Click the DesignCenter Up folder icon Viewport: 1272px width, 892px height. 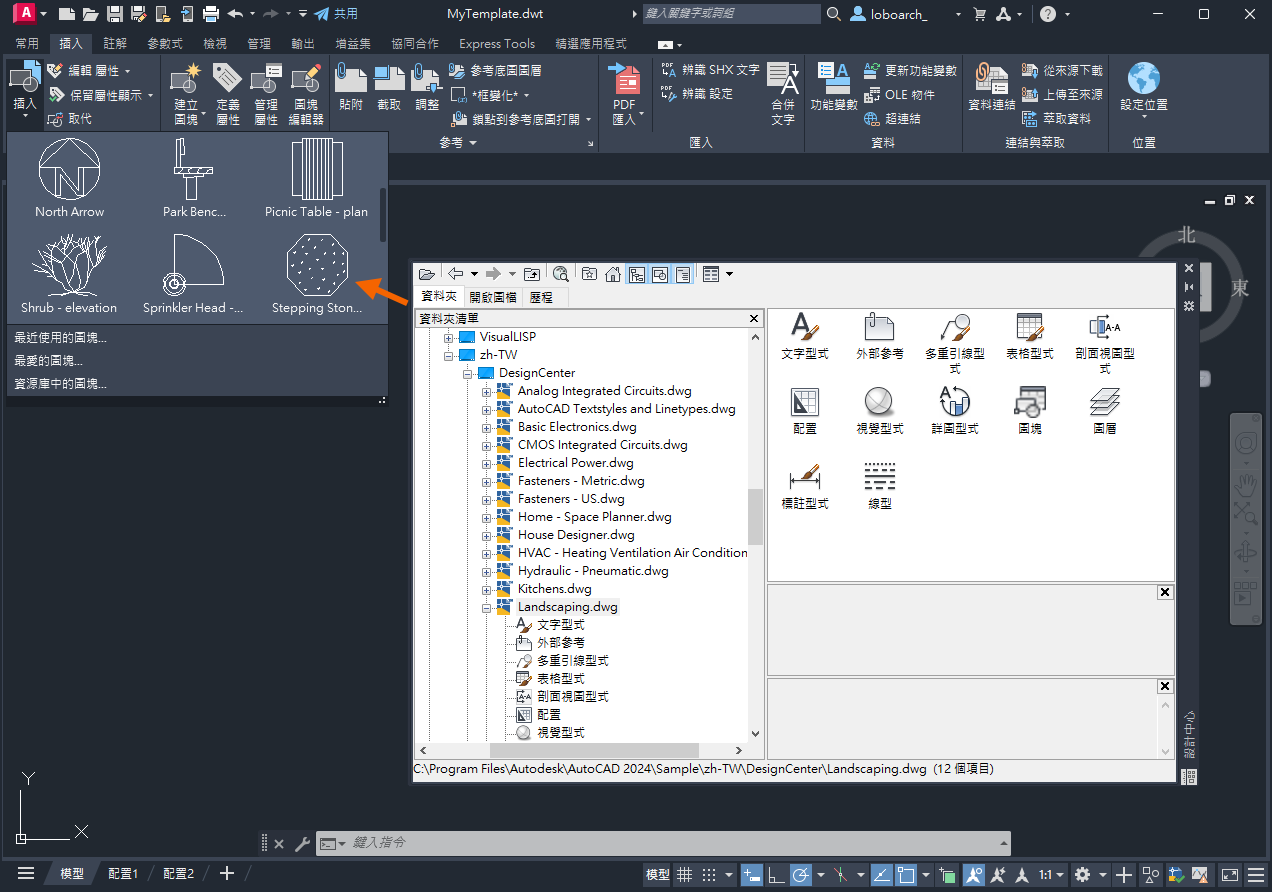pos(532,274)
